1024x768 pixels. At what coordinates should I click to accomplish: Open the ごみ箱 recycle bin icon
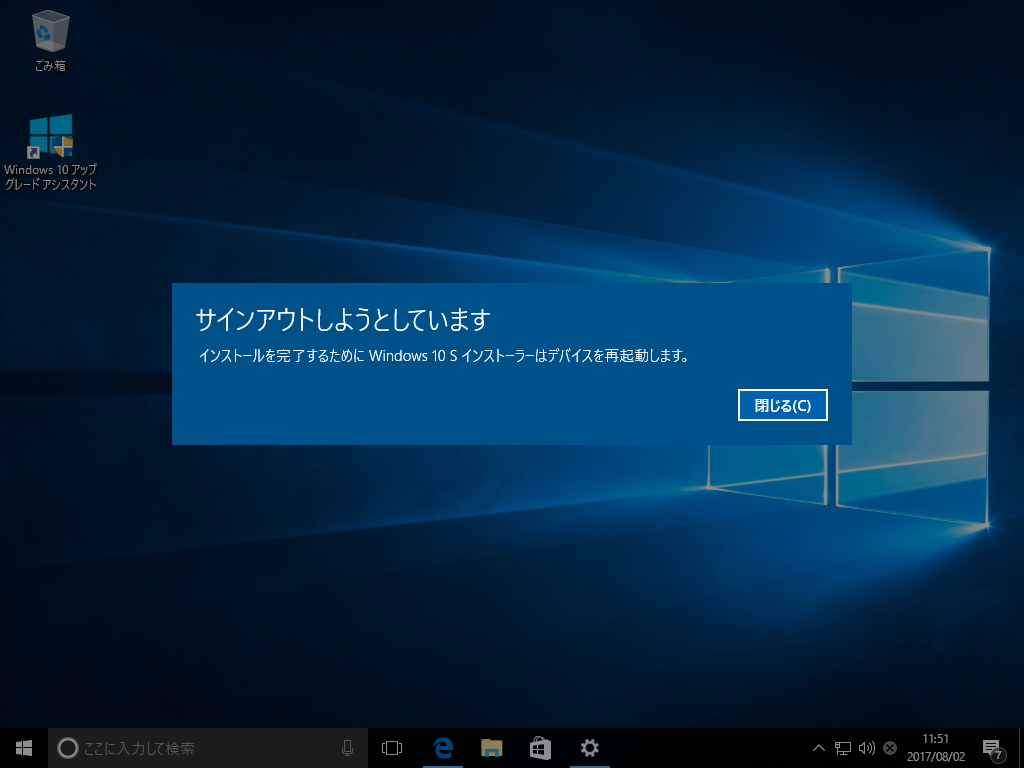point(50,40)
